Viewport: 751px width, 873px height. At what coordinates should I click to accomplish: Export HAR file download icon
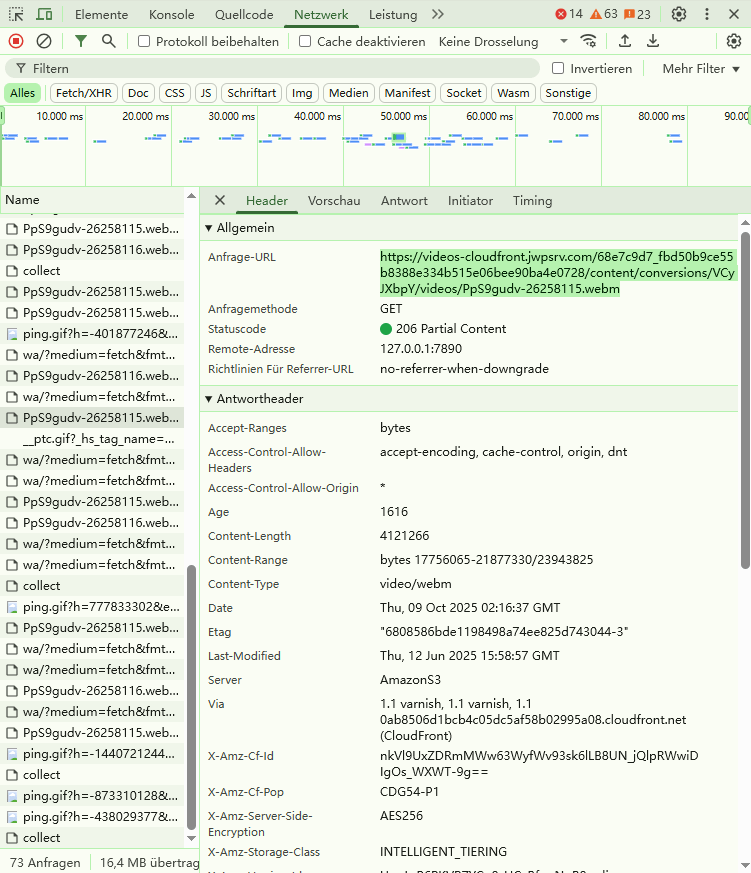pyautogui.click(x=653, y=41)
